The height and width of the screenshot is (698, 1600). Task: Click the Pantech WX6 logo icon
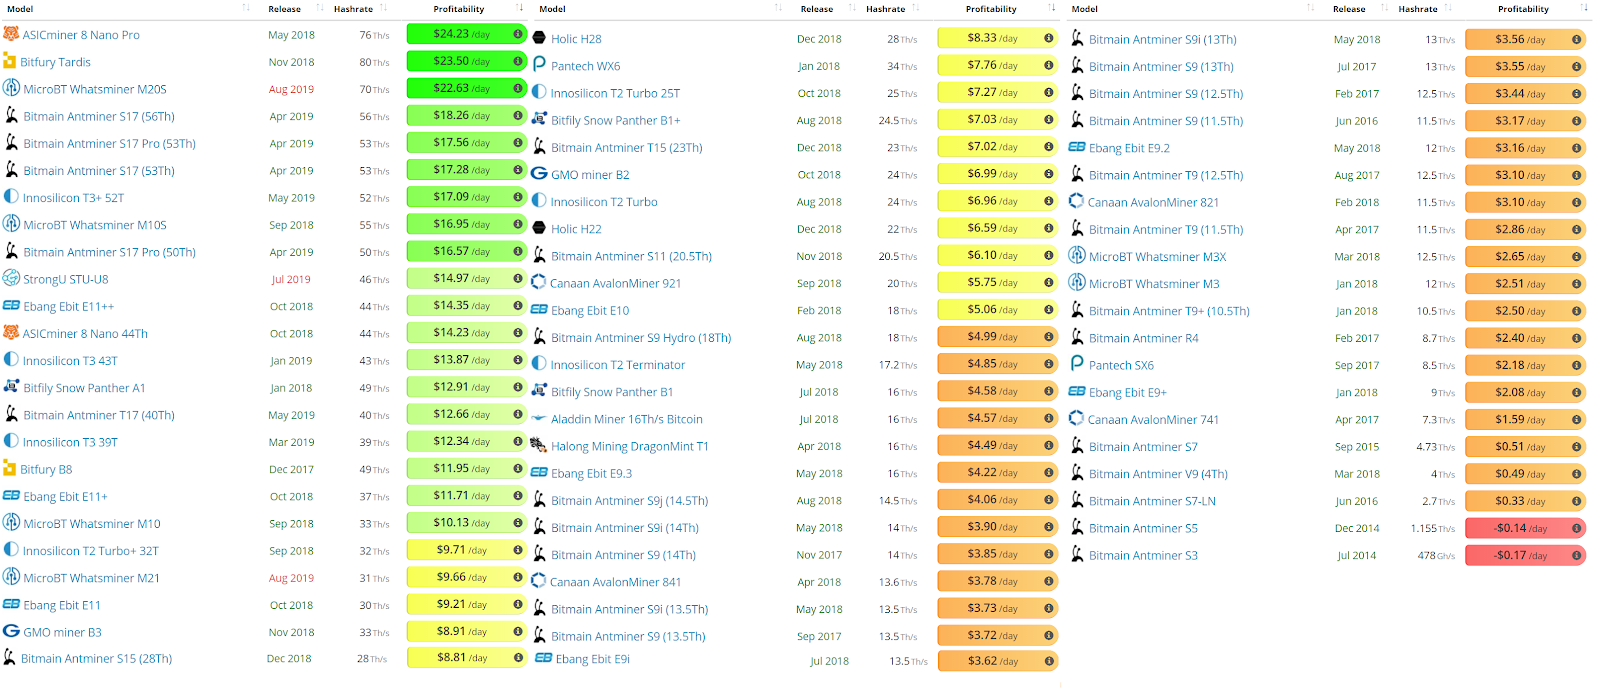click(x=539, y=65)
